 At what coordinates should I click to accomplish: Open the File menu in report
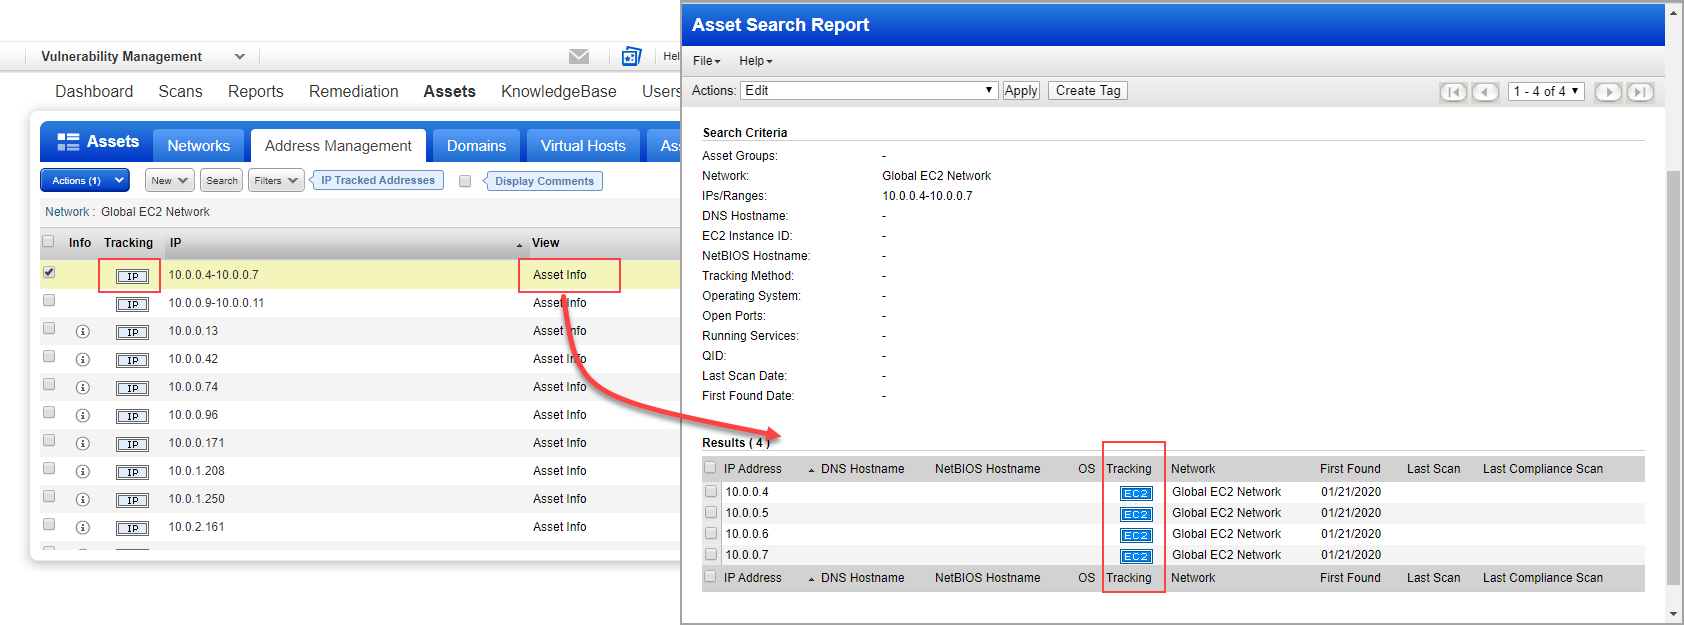point(706,61)
